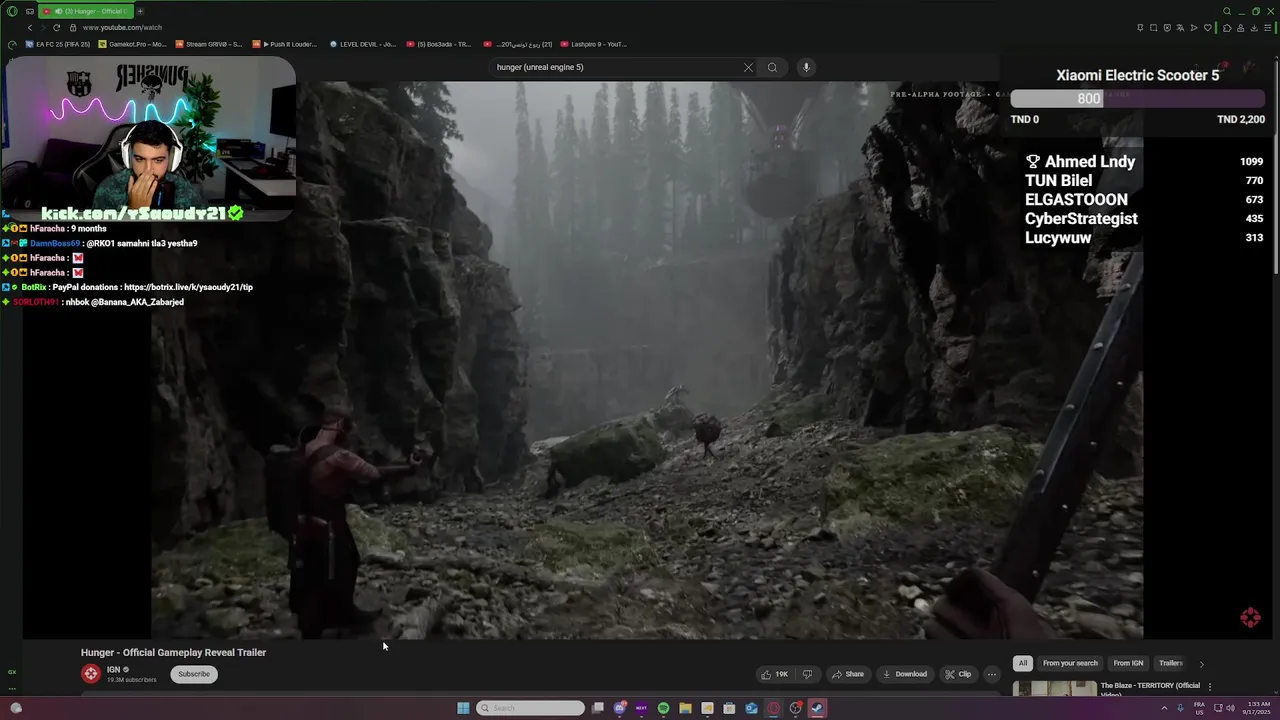Click the Share button under the video
The width and height of the screenshot is (1280, 720).
point(848,674)
